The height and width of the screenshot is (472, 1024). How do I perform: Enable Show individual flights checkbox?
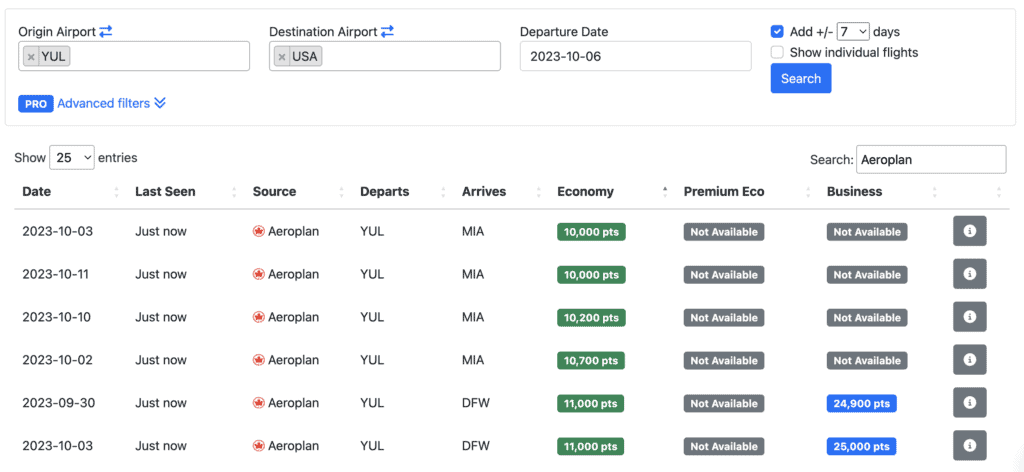777,52
